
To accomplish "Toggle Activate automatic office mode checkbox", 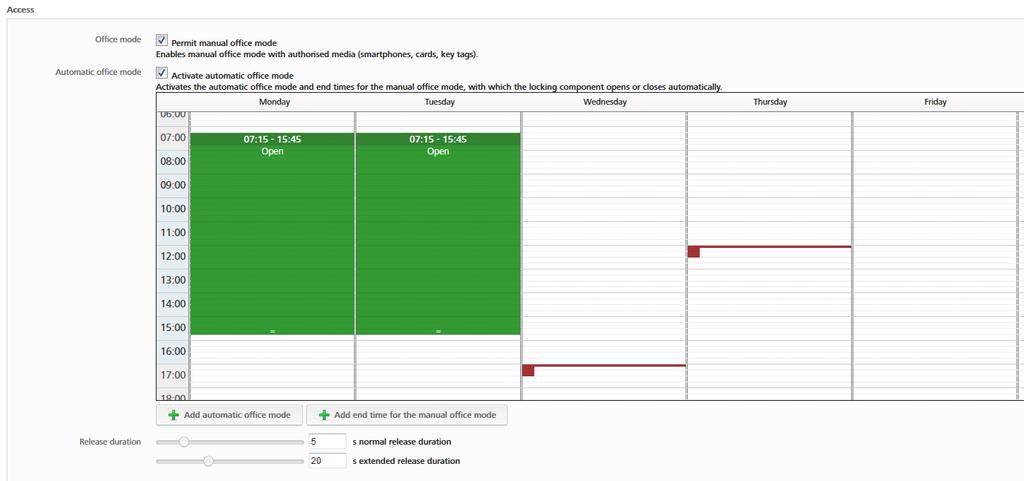I will (x=162, y=73).
